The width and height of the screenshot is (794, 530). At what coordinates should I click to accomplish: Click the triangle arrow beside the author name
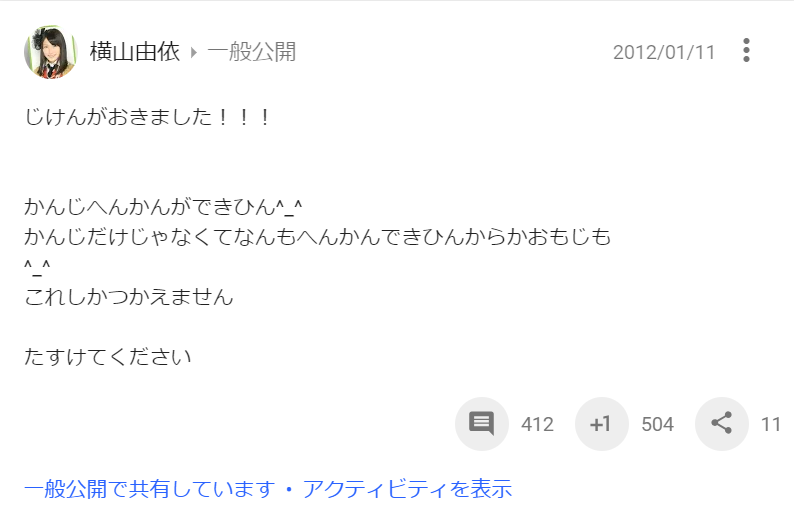[x=193, y=52]
